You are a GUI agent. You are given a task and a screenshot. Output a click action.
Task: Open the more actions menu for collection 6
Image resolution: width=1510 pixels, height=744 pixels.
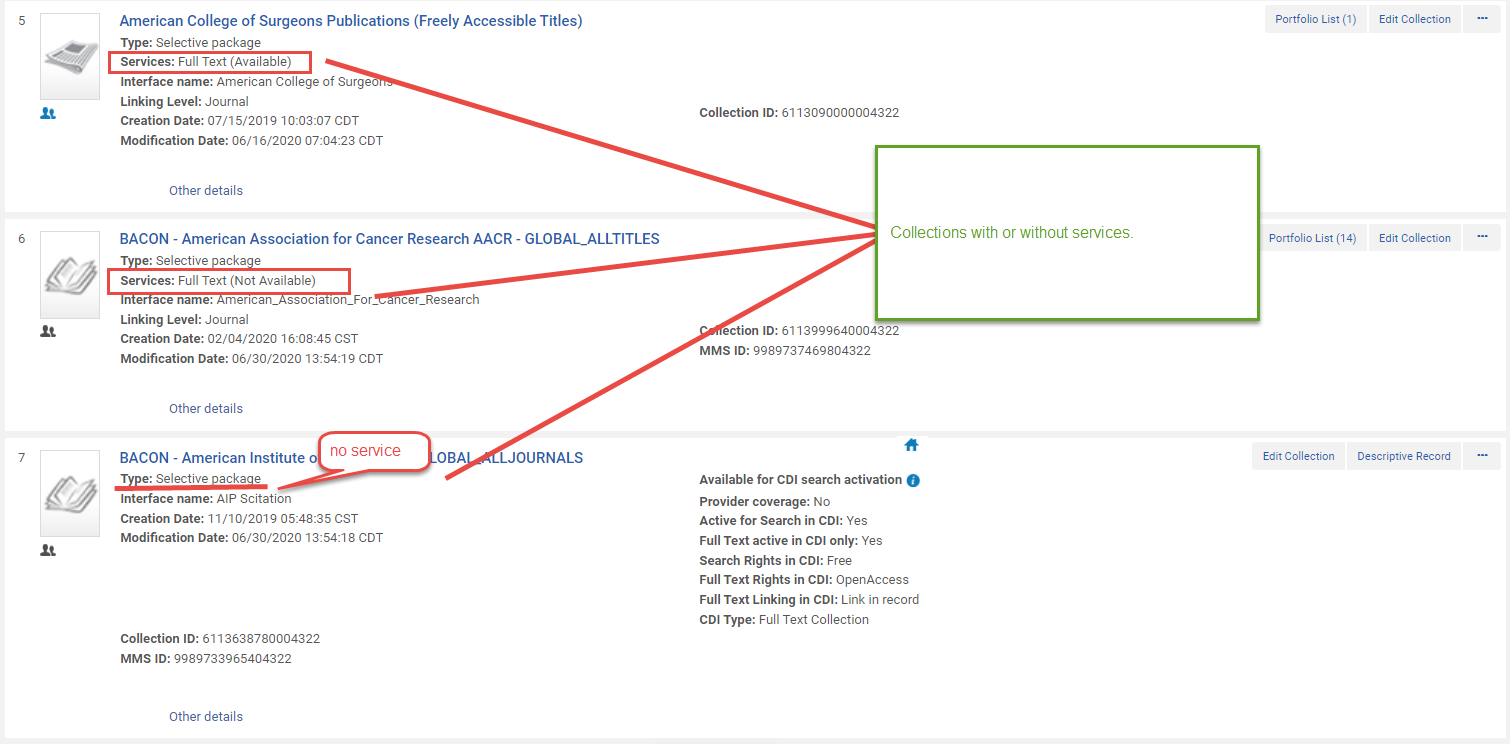[1482, 238]
